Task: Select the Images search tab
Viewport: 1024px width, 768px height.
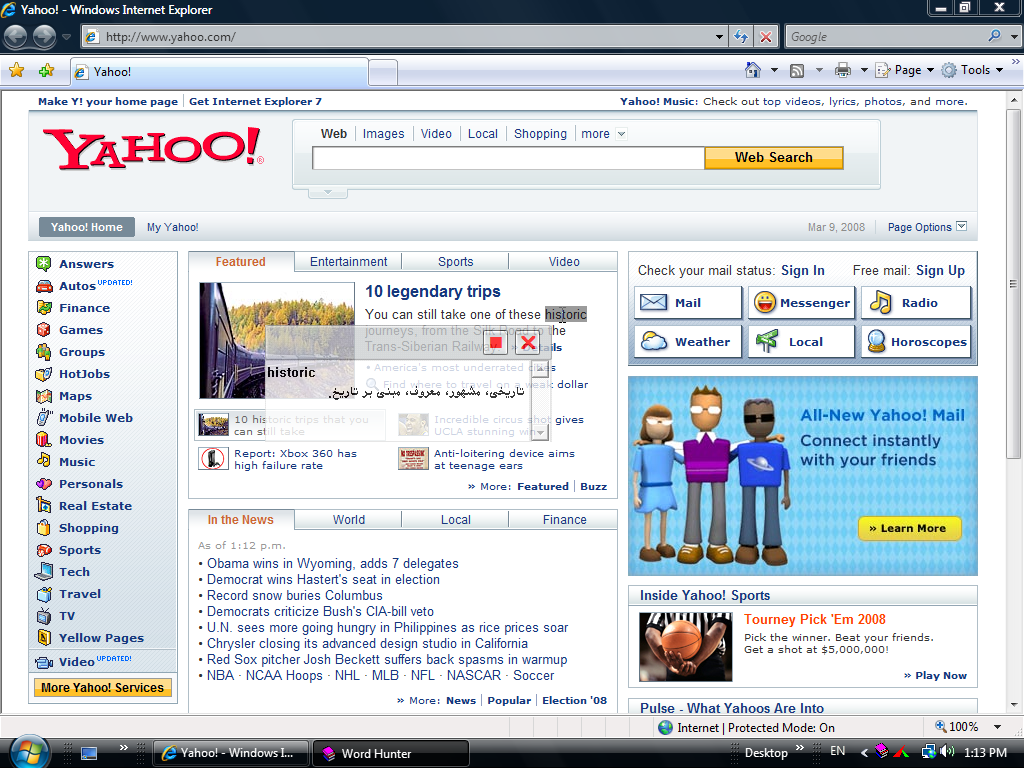Action: [383, 134]
